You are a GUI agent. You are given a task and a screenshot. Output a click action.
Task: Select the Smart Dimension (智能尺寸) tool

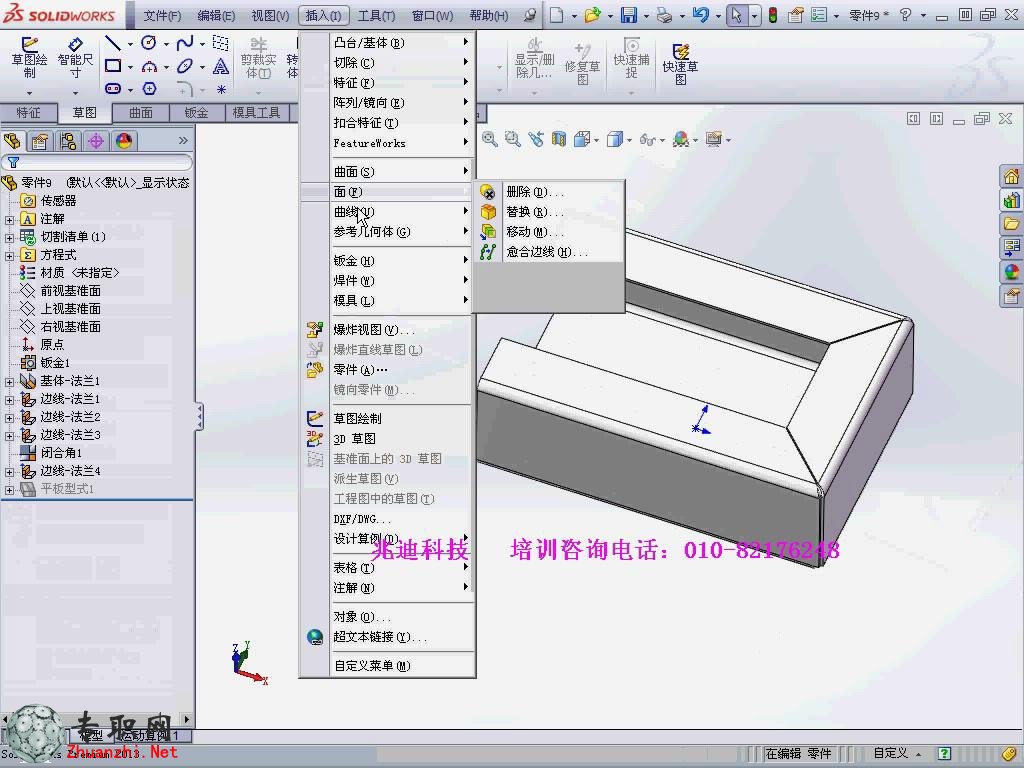[x=75, y=57]
